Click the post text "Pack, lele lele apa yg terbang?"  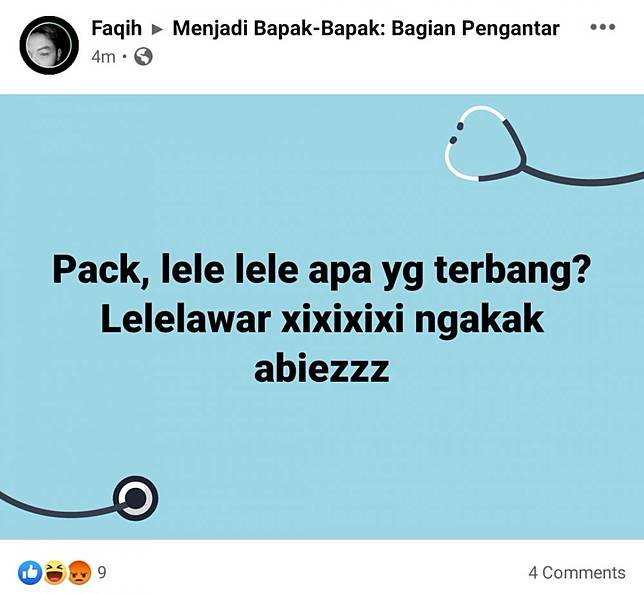click(322, 272)
